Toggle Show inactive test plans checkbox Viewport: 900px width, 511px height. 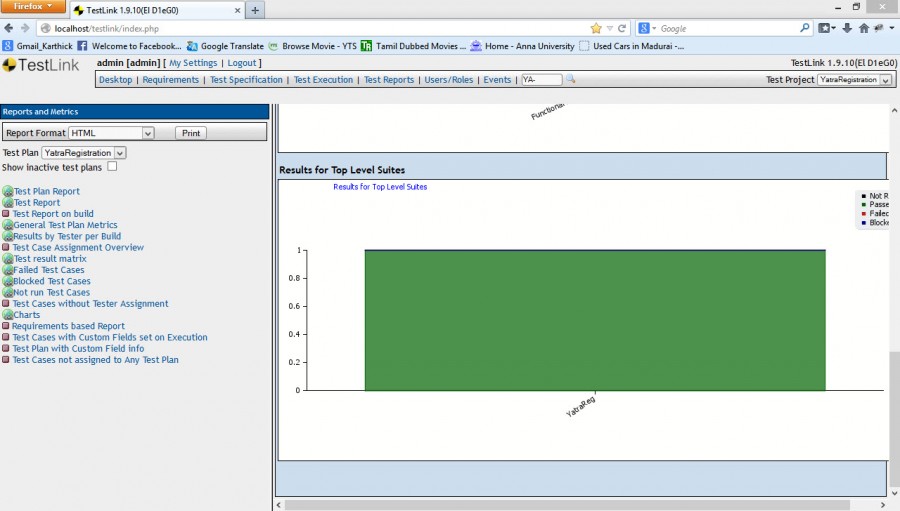pyautogui.click(x=112, y=167)
